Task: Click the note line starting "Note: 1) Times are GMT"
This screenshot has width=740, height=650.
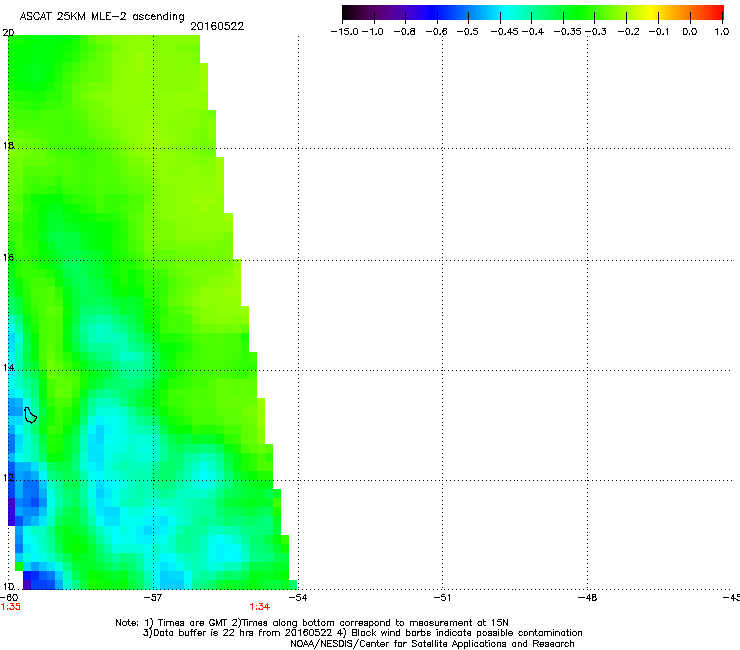Action: point(312,623)
